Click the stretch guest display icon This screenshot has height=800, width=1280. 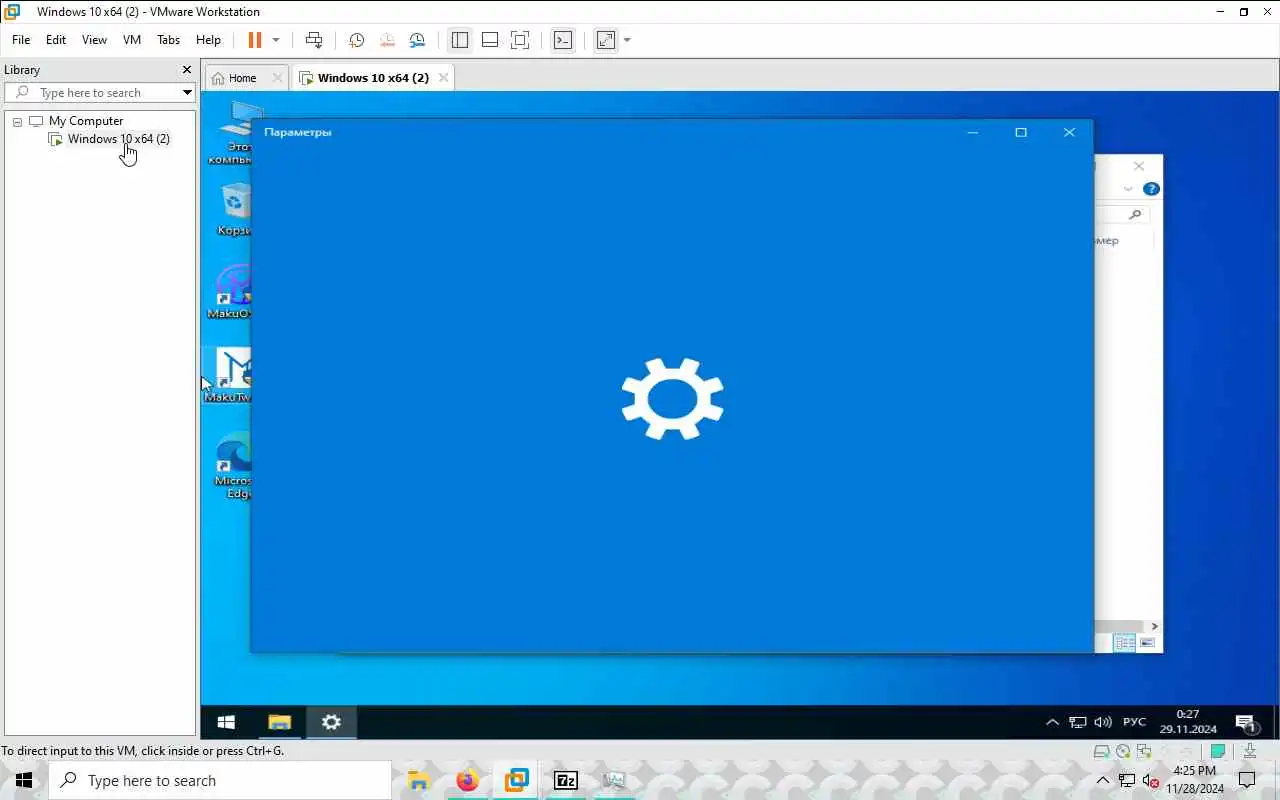606,40
